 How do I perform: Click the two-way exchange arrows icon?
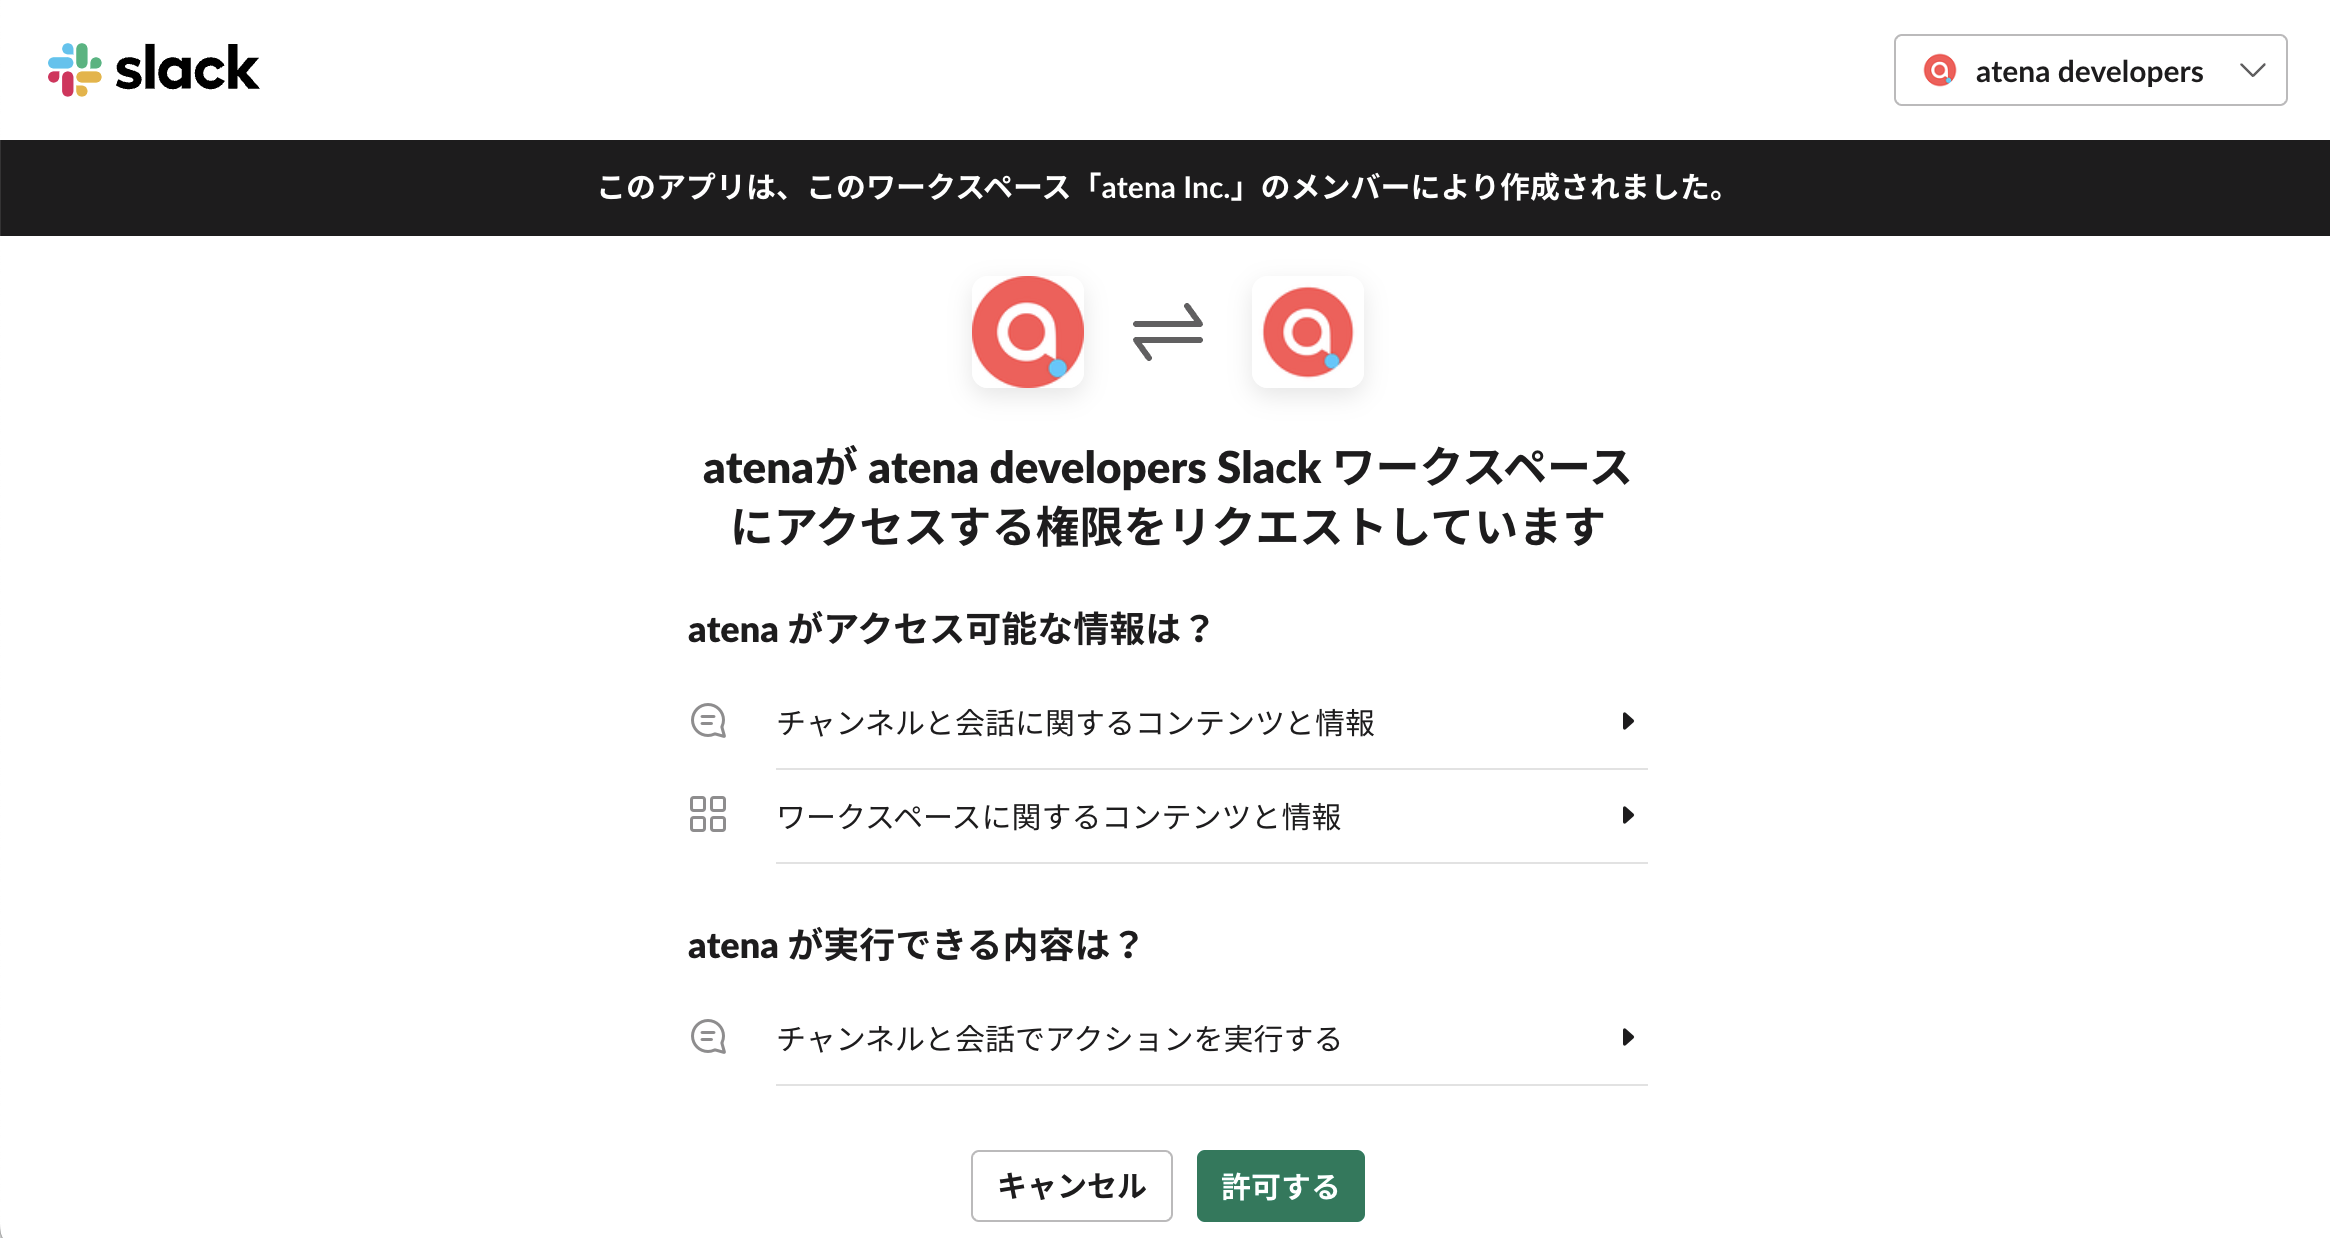[x=1167, y=332]
